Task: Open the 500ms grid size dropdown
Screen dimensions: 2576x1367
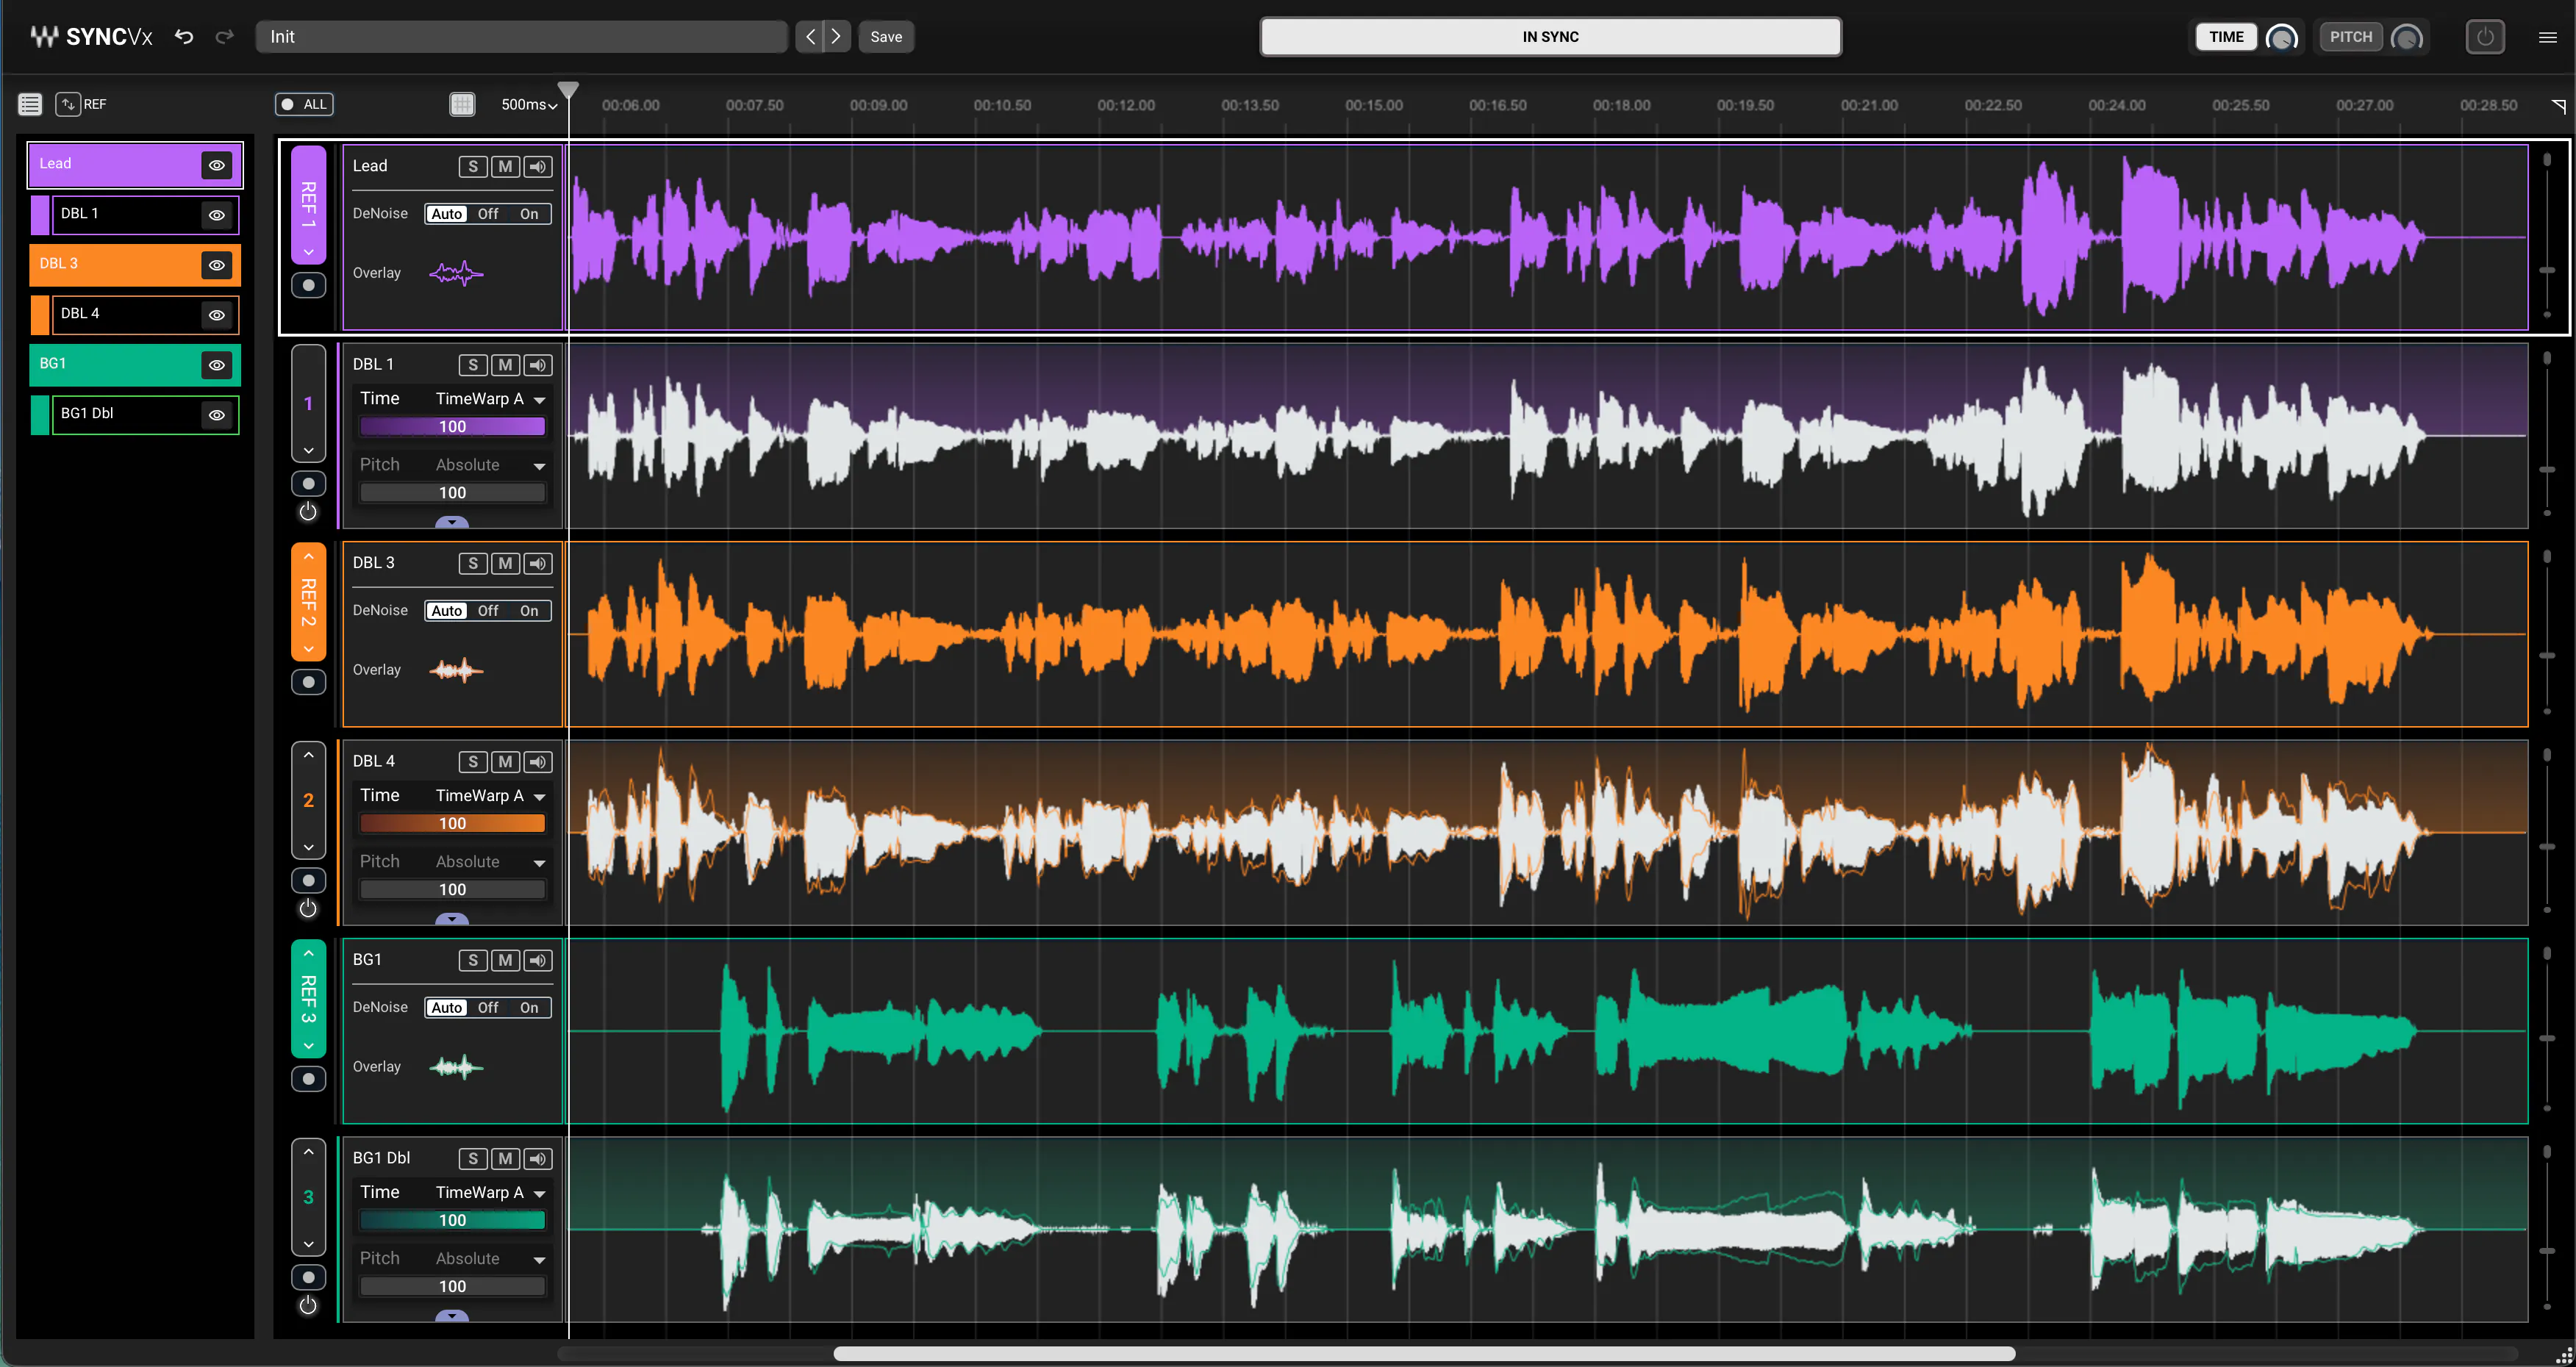Action: click(529, 104)
